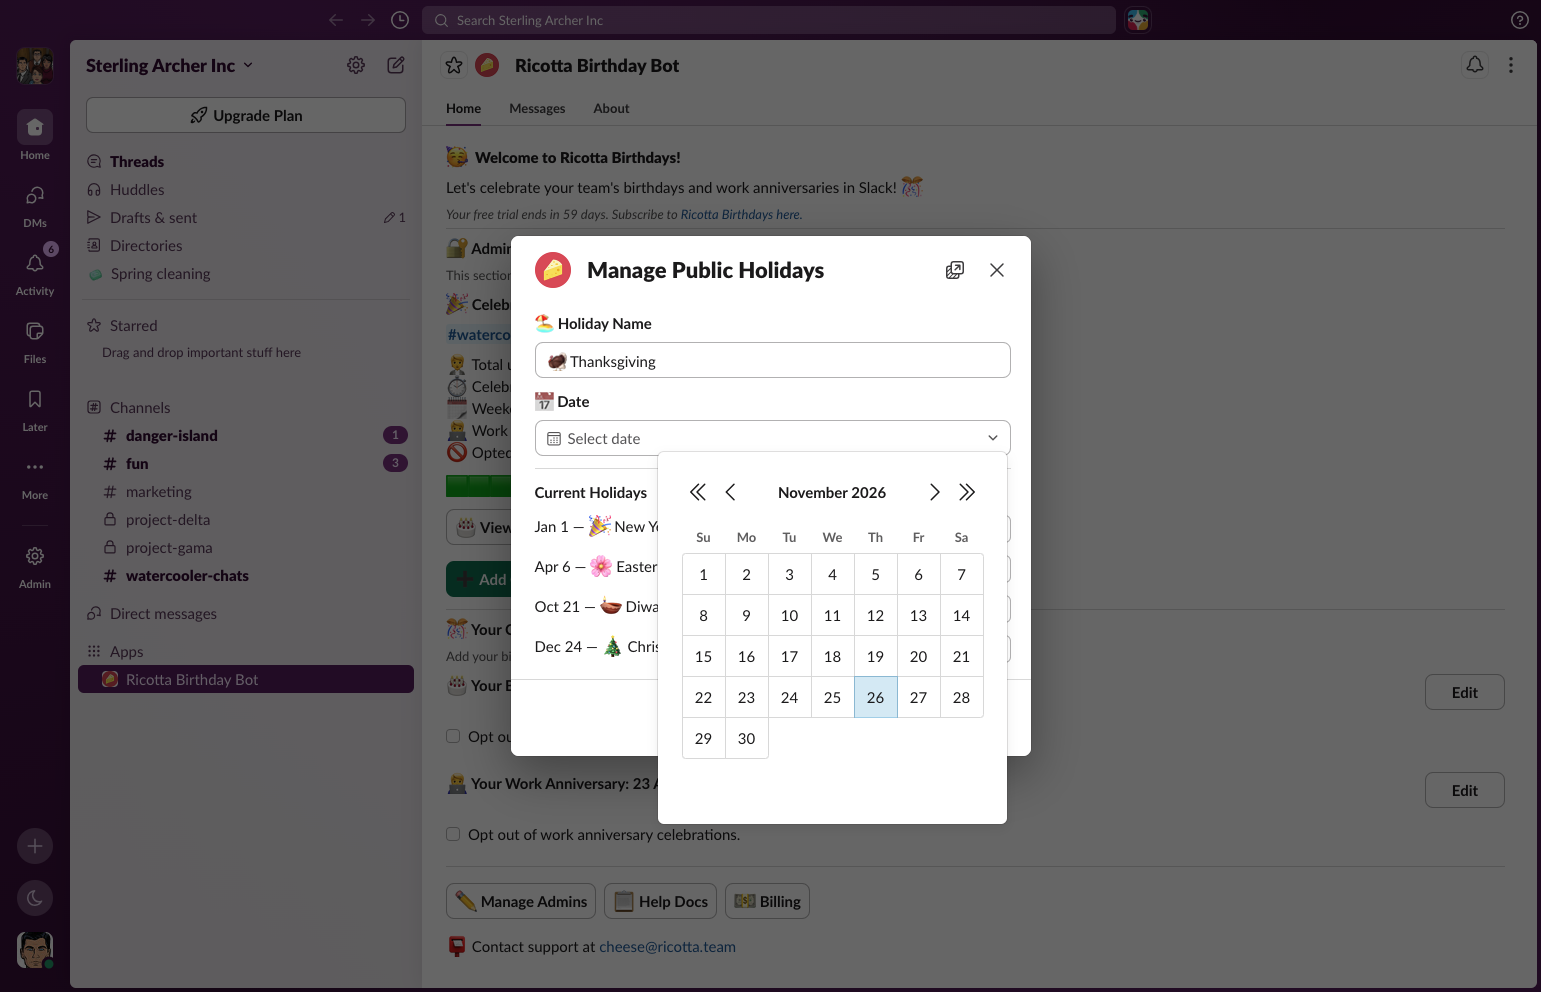Image resolution: width=1541 pixels, height=992 pixels.
Task: Open Spring cleaning in the sidebar
Action: [246, 274]
